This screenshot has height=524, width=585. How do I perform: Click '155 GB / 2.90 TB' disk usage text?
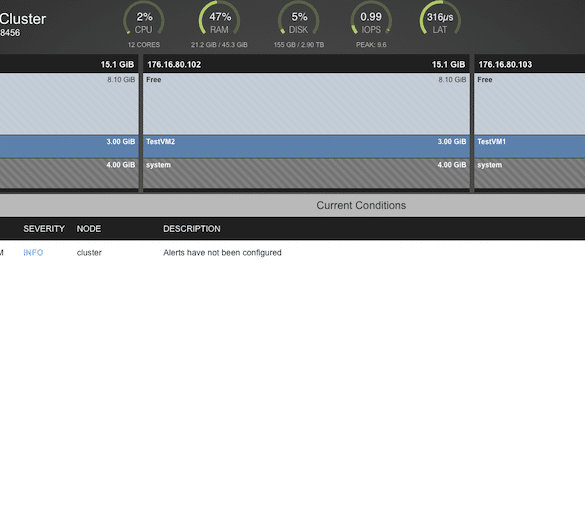[x=299, y=45]
